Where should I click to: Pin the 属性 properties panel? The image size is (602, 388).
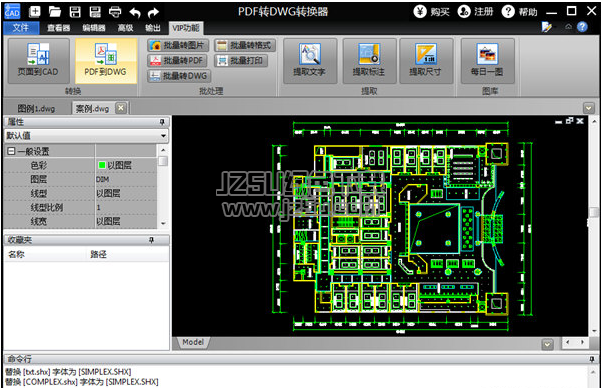[162, 122]
